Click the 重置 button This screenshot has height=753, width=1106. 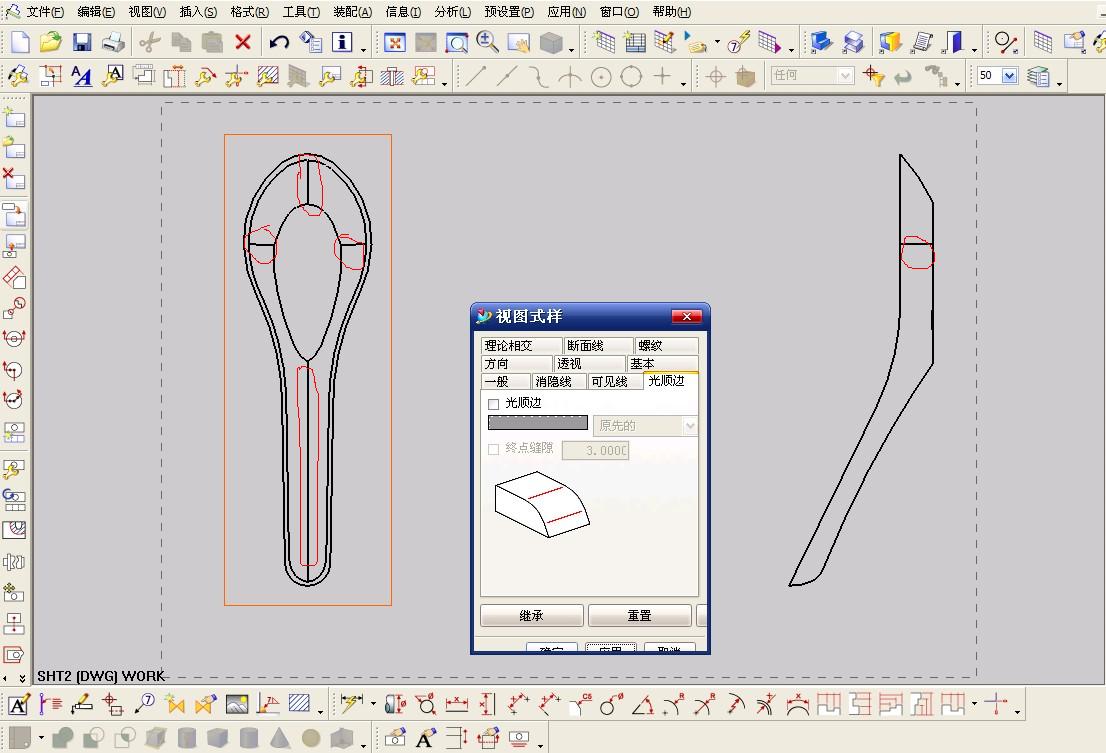(x=640, y=616)
